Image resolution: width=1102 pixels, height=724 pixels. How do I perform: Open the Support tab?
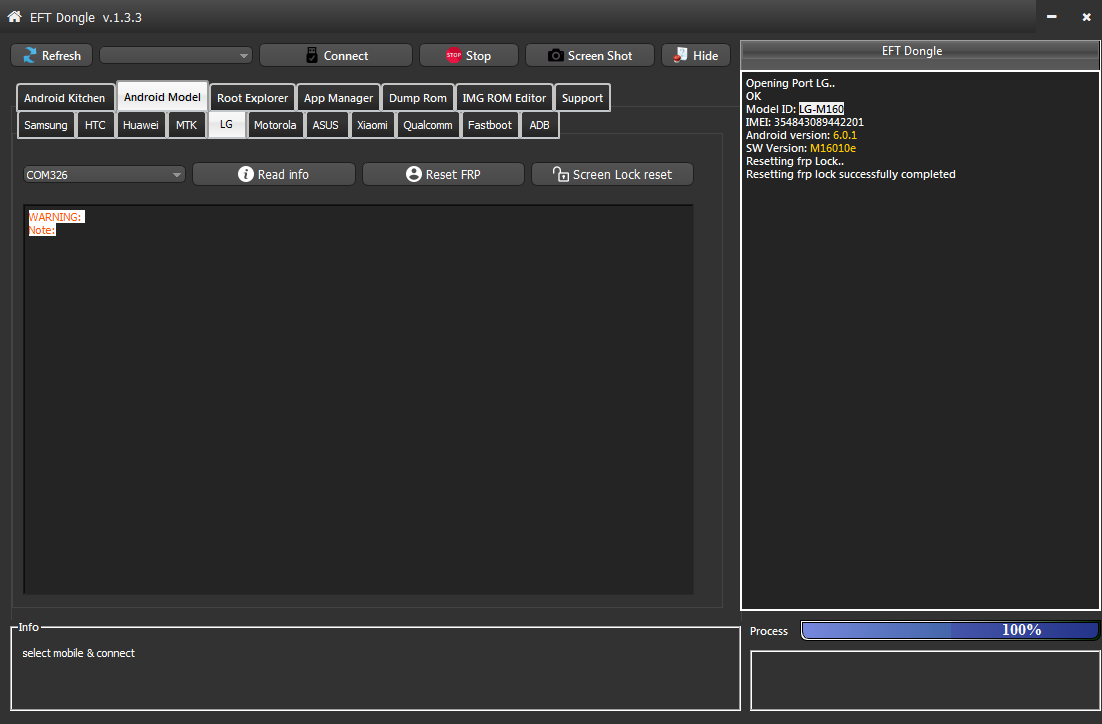click(x=582, y=98)
